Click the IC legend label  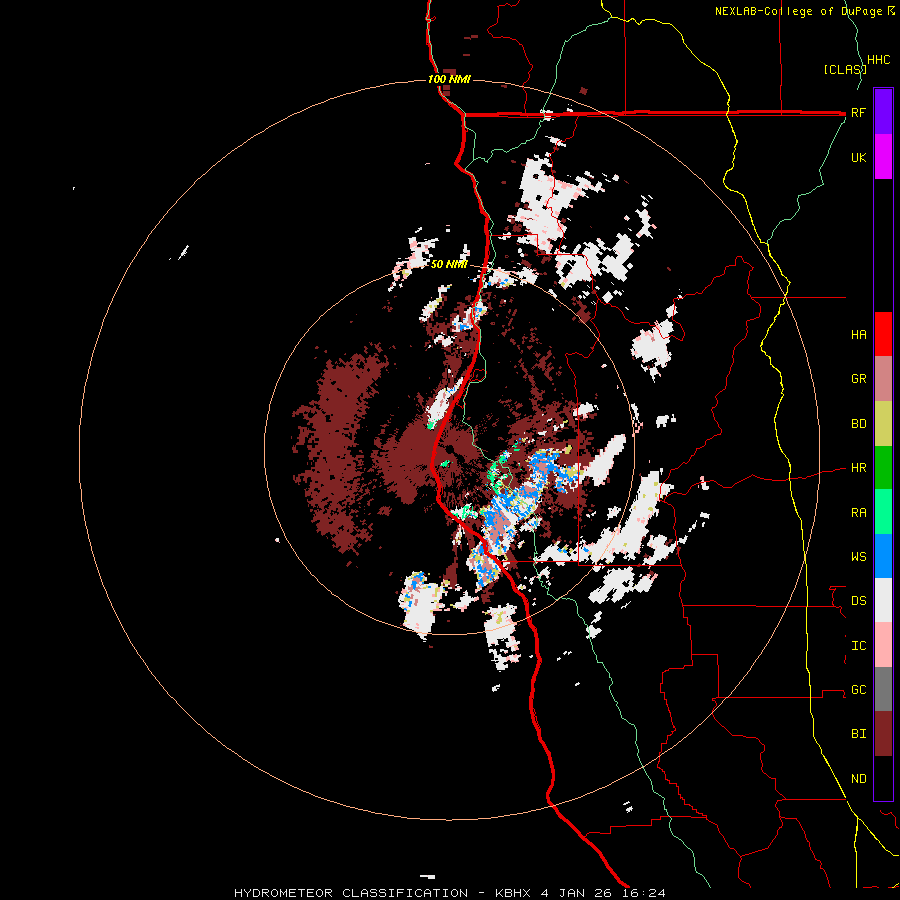[x=858, y=646]
